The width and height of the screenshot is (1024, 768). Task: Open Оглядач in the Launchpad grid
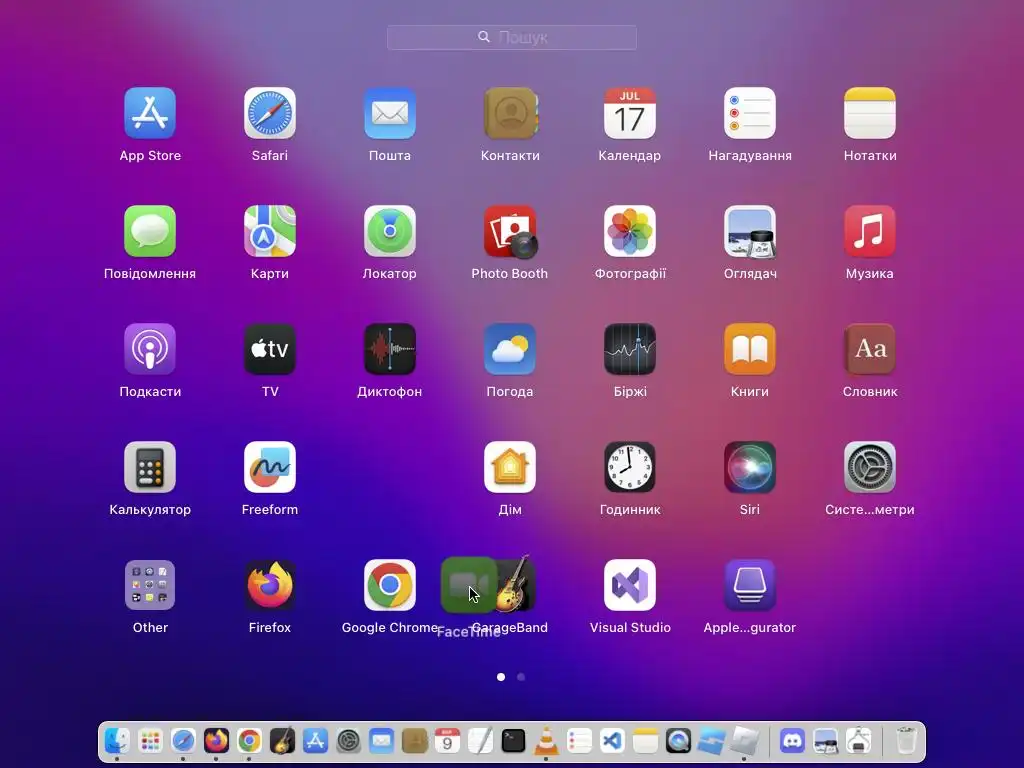750,231
